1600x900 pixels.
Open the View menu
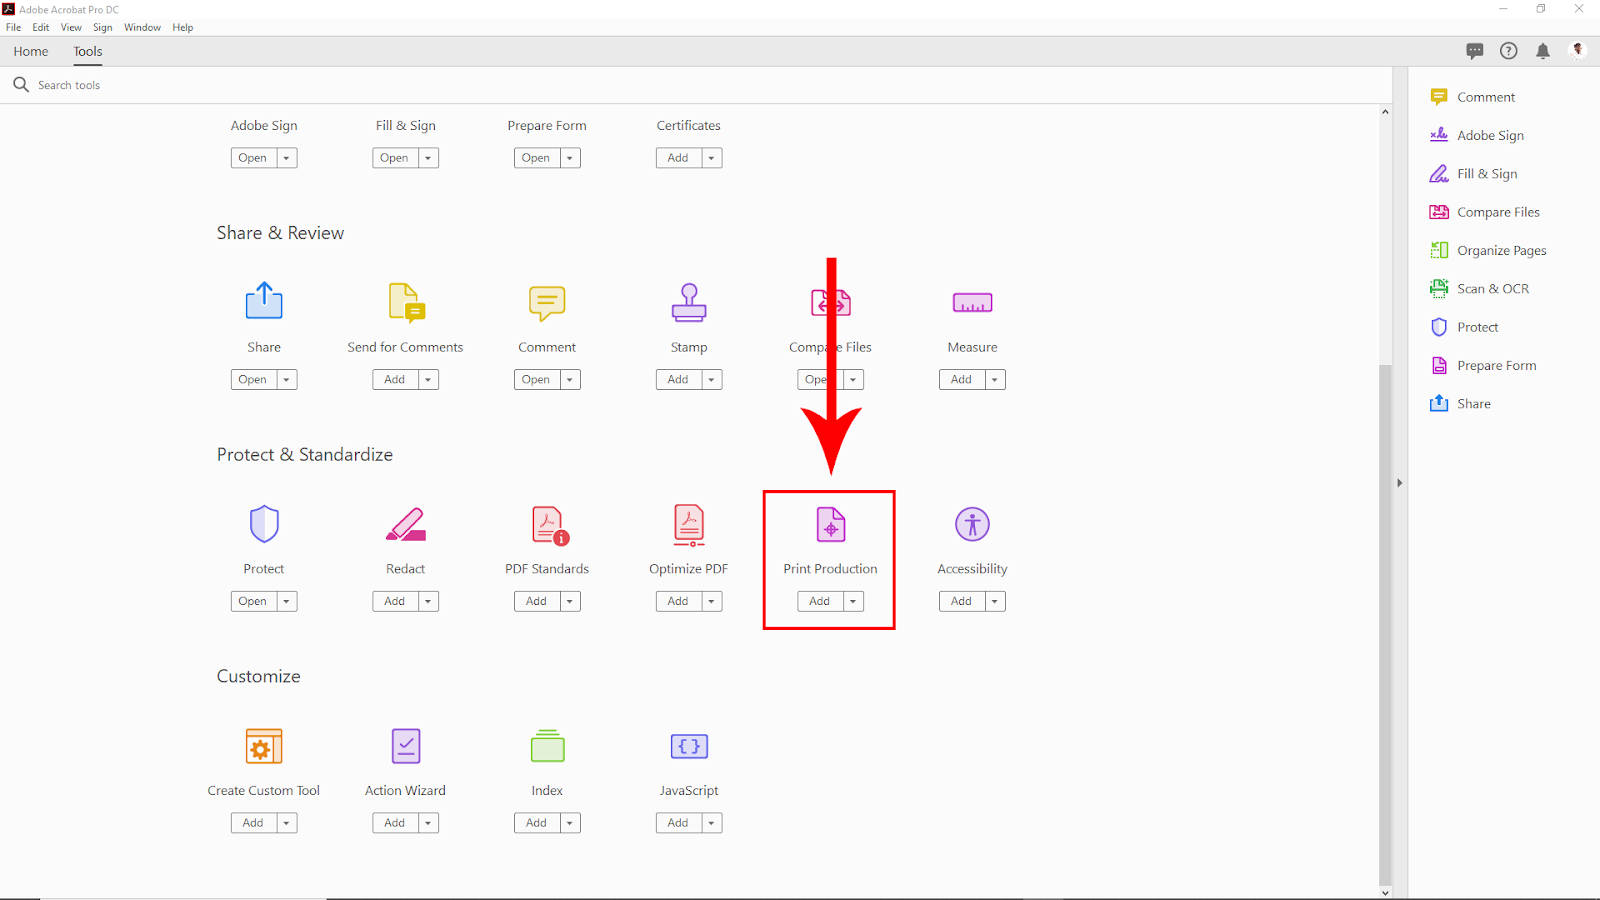coord(71,27)
